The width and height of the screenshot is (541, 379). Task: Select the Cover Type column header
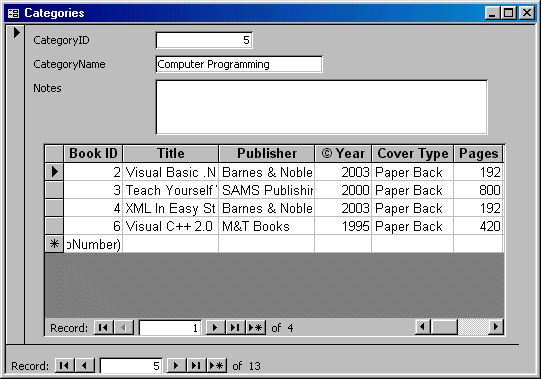(x=413, y=154)
